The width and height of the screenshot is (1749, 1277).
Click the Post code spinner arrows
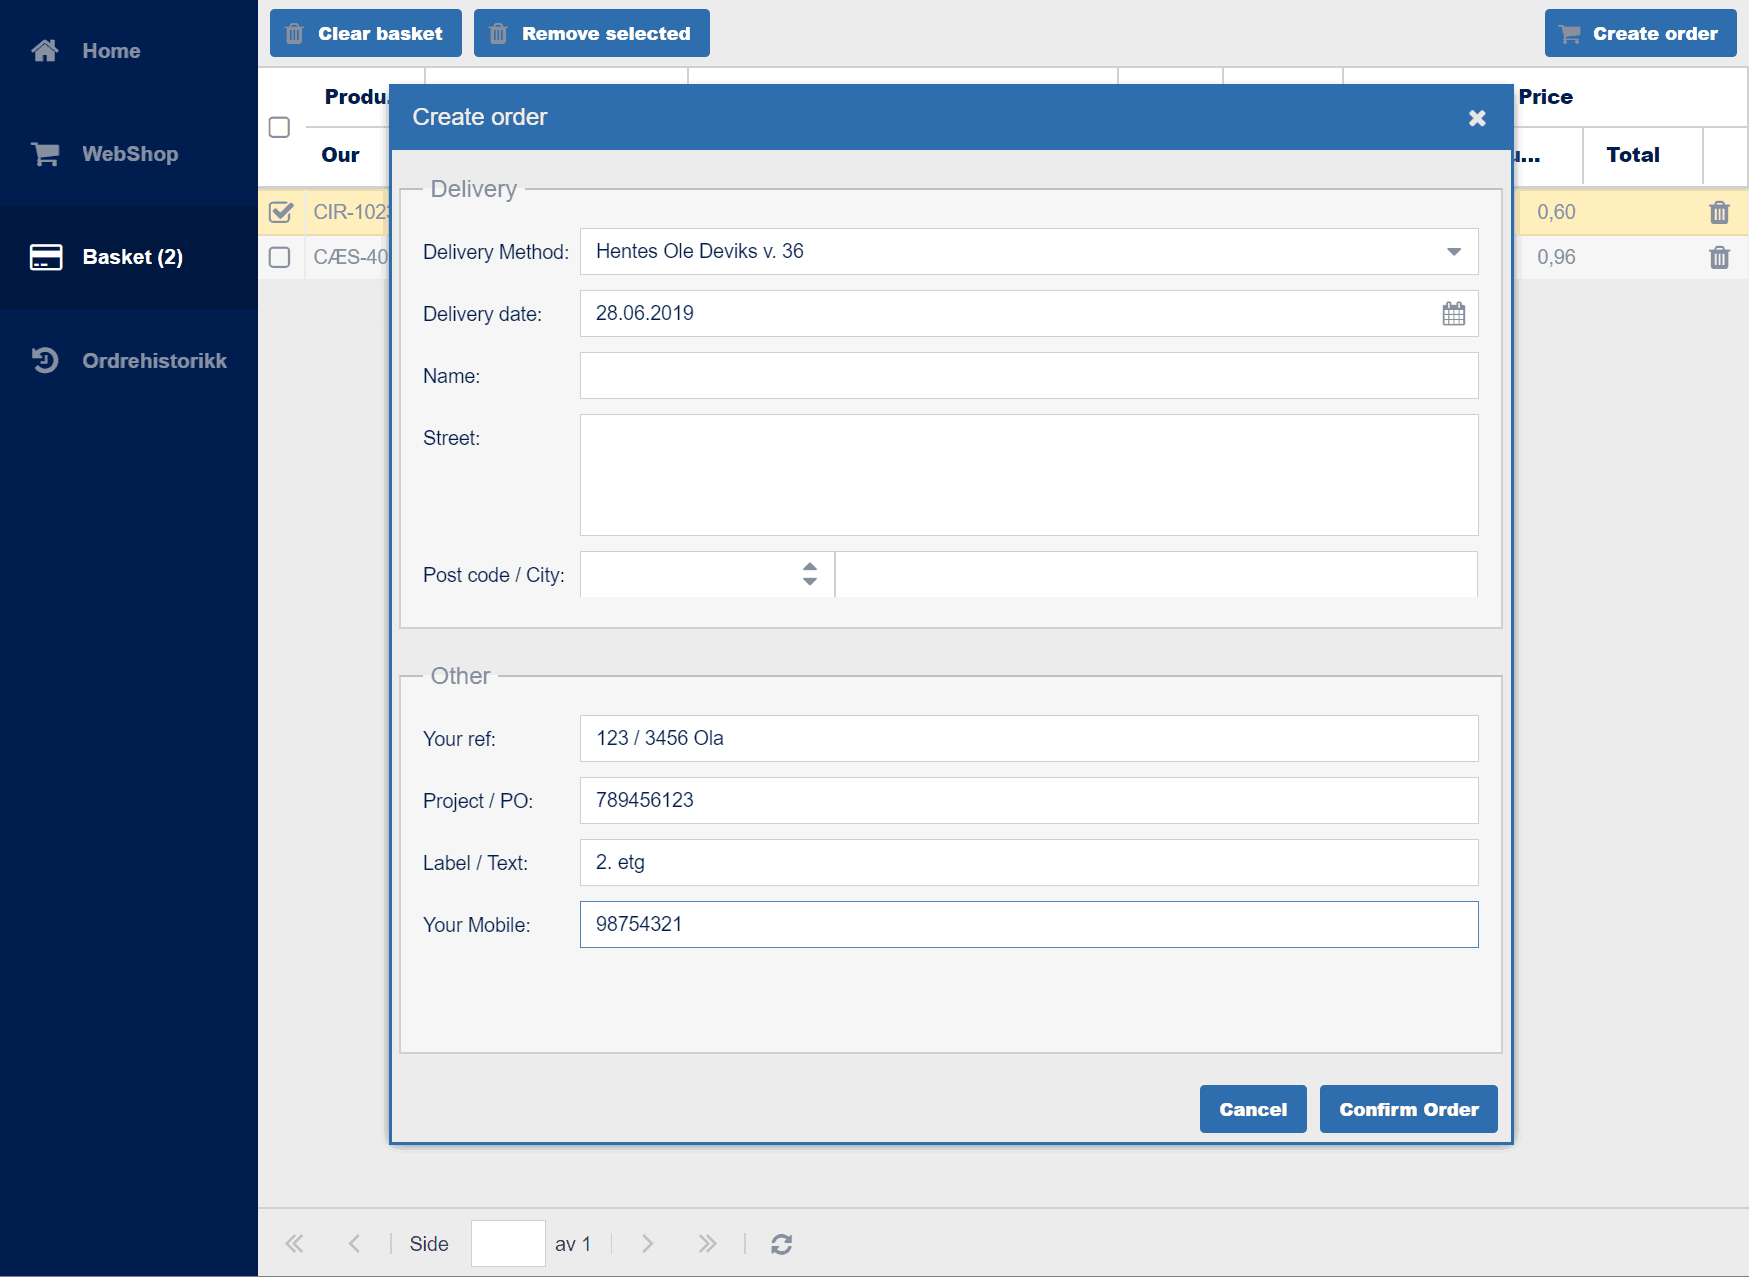(x=809, y=574)
